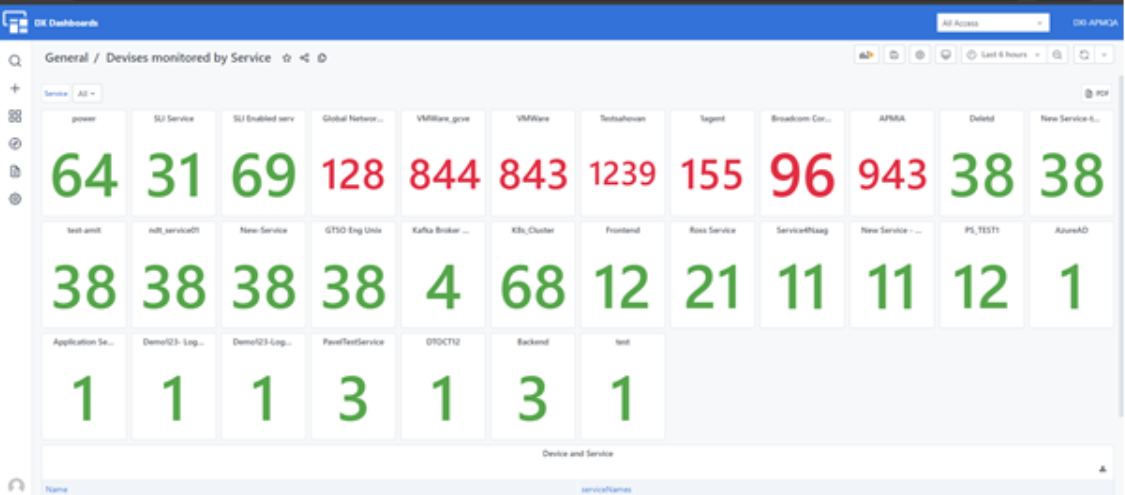
Task: Click the test-amit panel title
Action: pyautogui.click(x=85, y=230)
